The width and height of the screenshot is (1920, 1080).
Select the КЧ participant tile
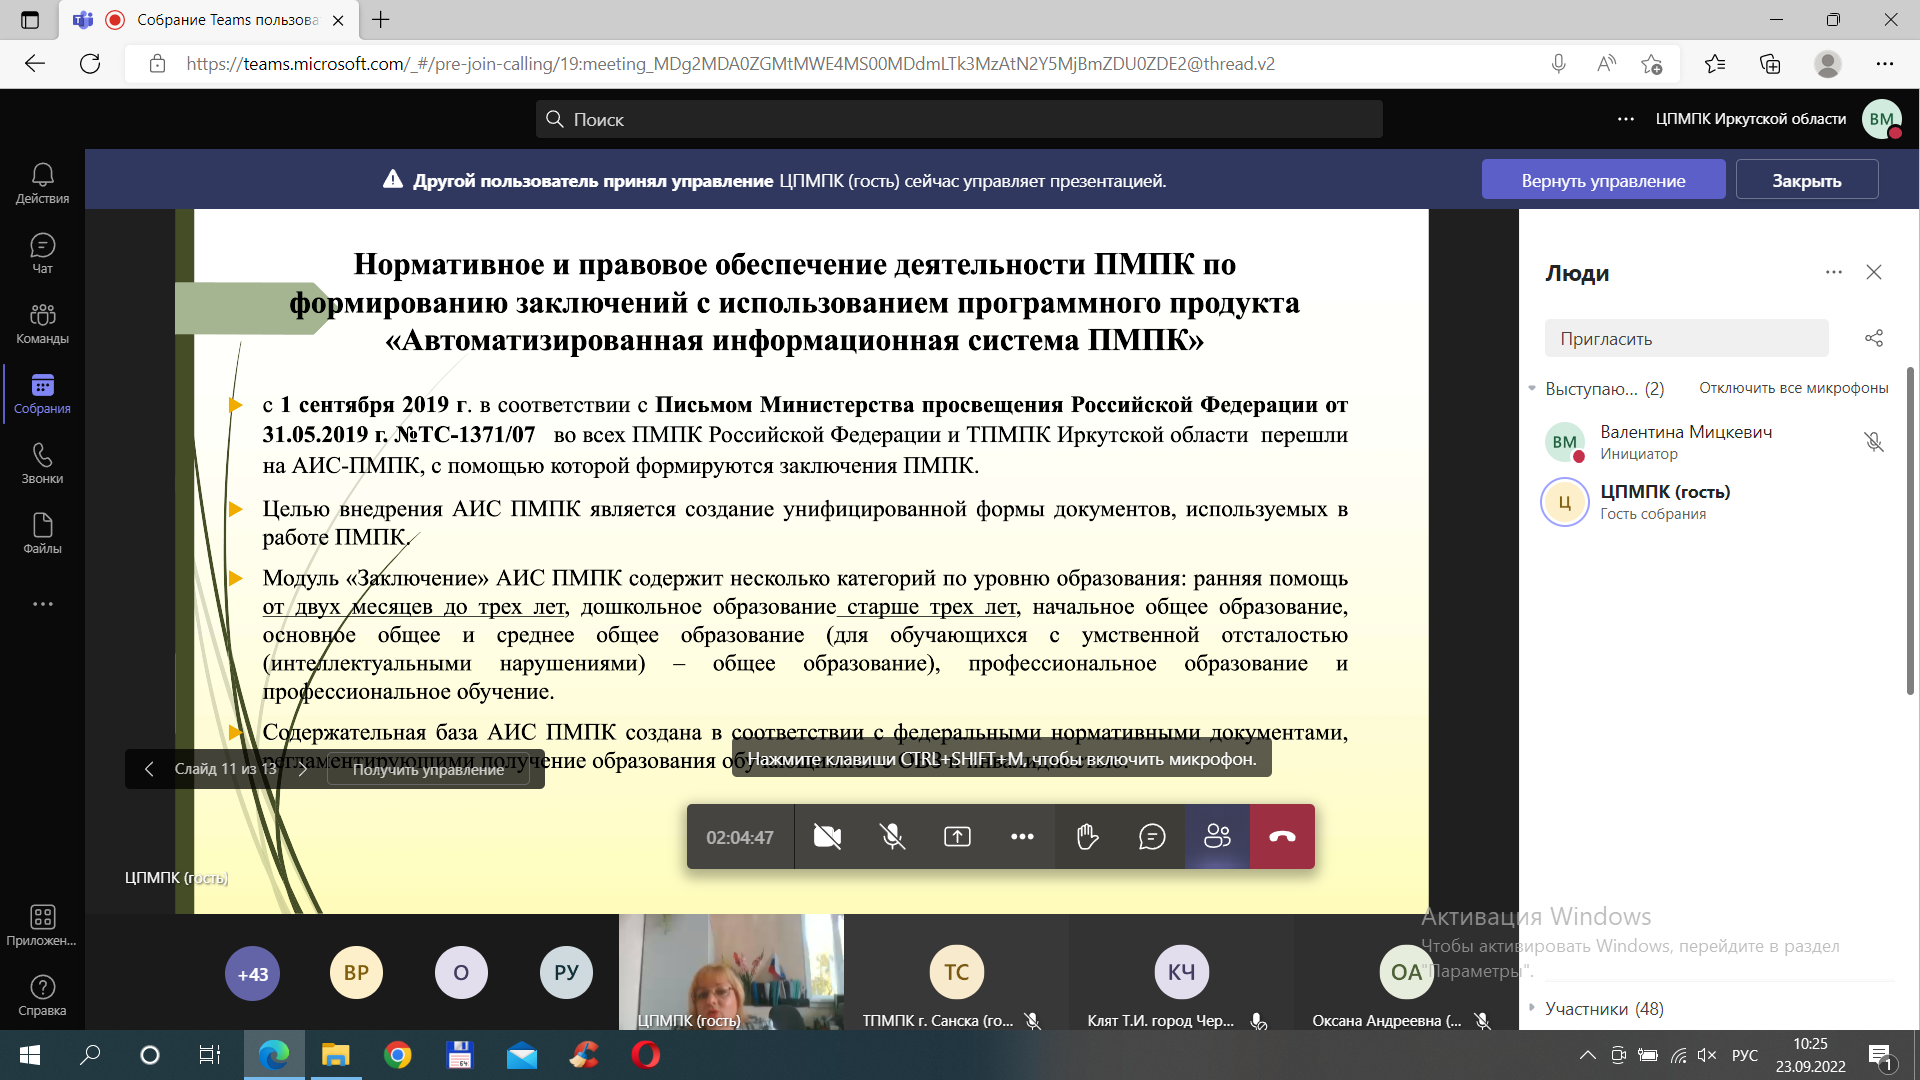[1181, 972]
